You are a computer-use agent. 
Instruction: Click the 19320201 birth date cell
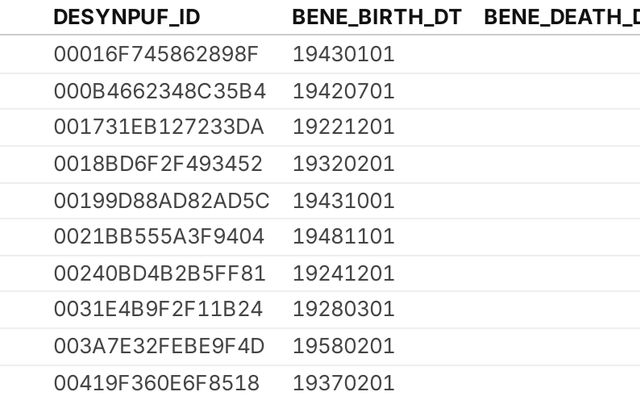[x=343, y=164]
